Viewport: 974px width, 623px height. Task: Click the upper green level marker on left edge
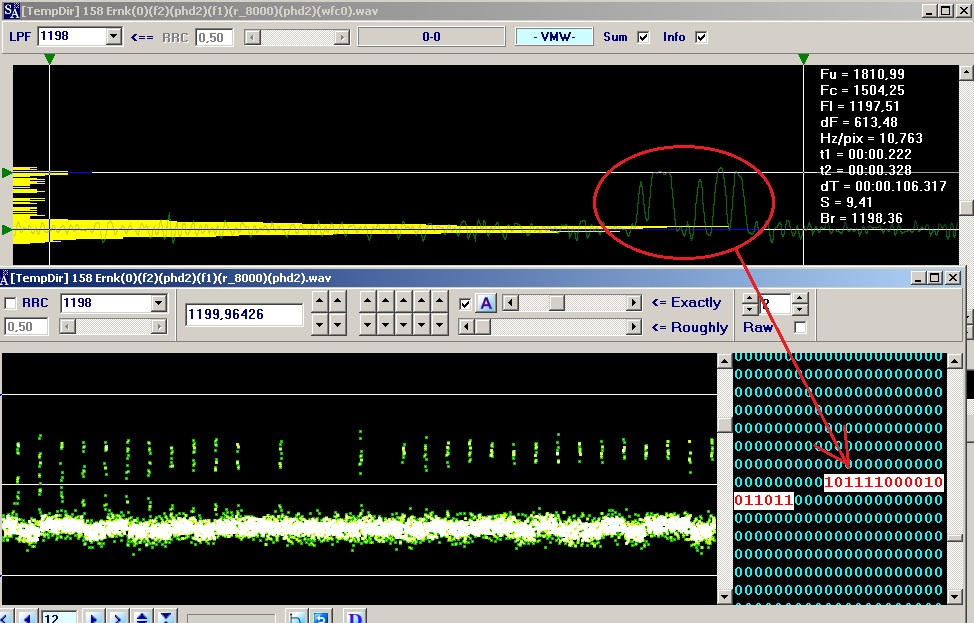(x=7, y=173)
